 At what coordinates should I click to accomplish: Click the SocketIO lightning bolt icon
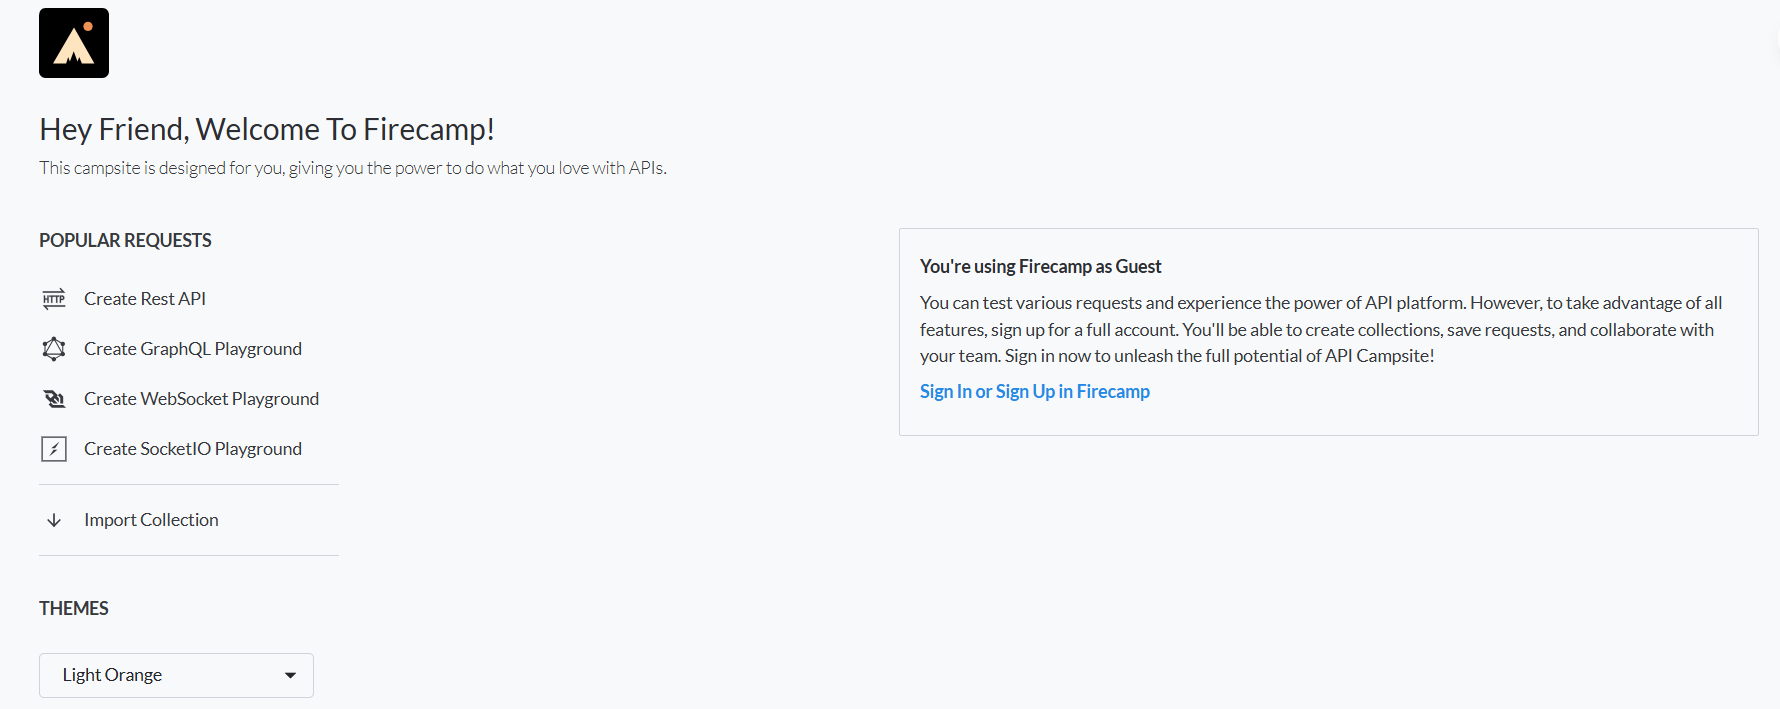coord(53,448)
